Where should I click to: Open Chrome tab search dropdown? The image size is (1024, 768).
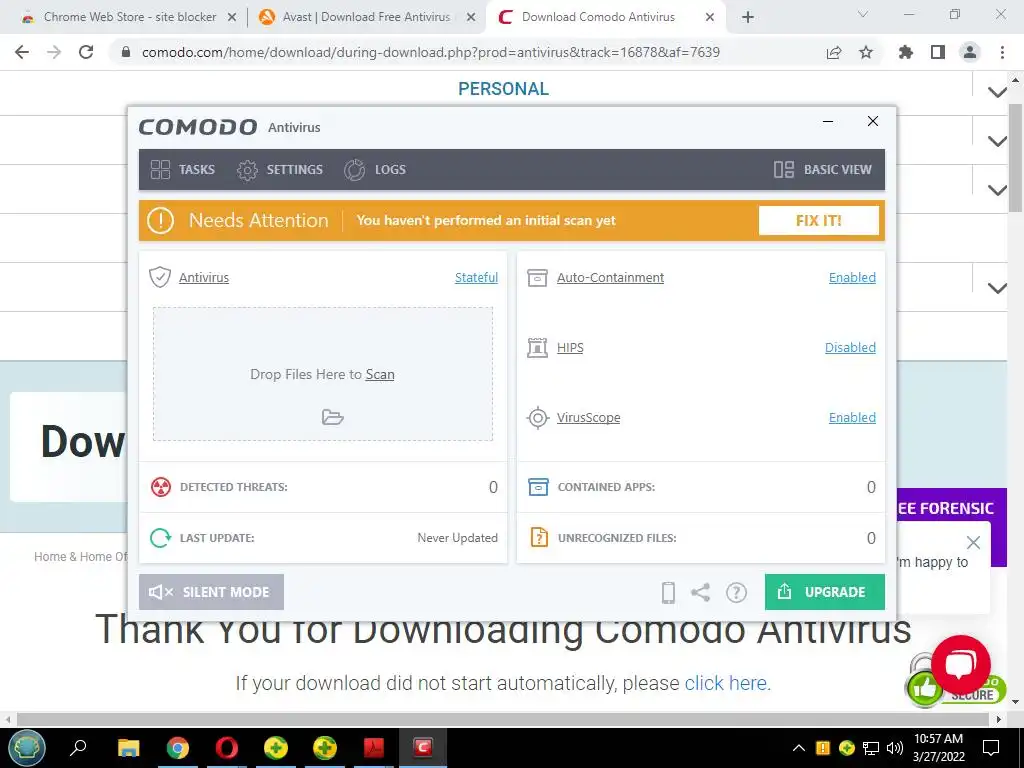click(863, 15)
